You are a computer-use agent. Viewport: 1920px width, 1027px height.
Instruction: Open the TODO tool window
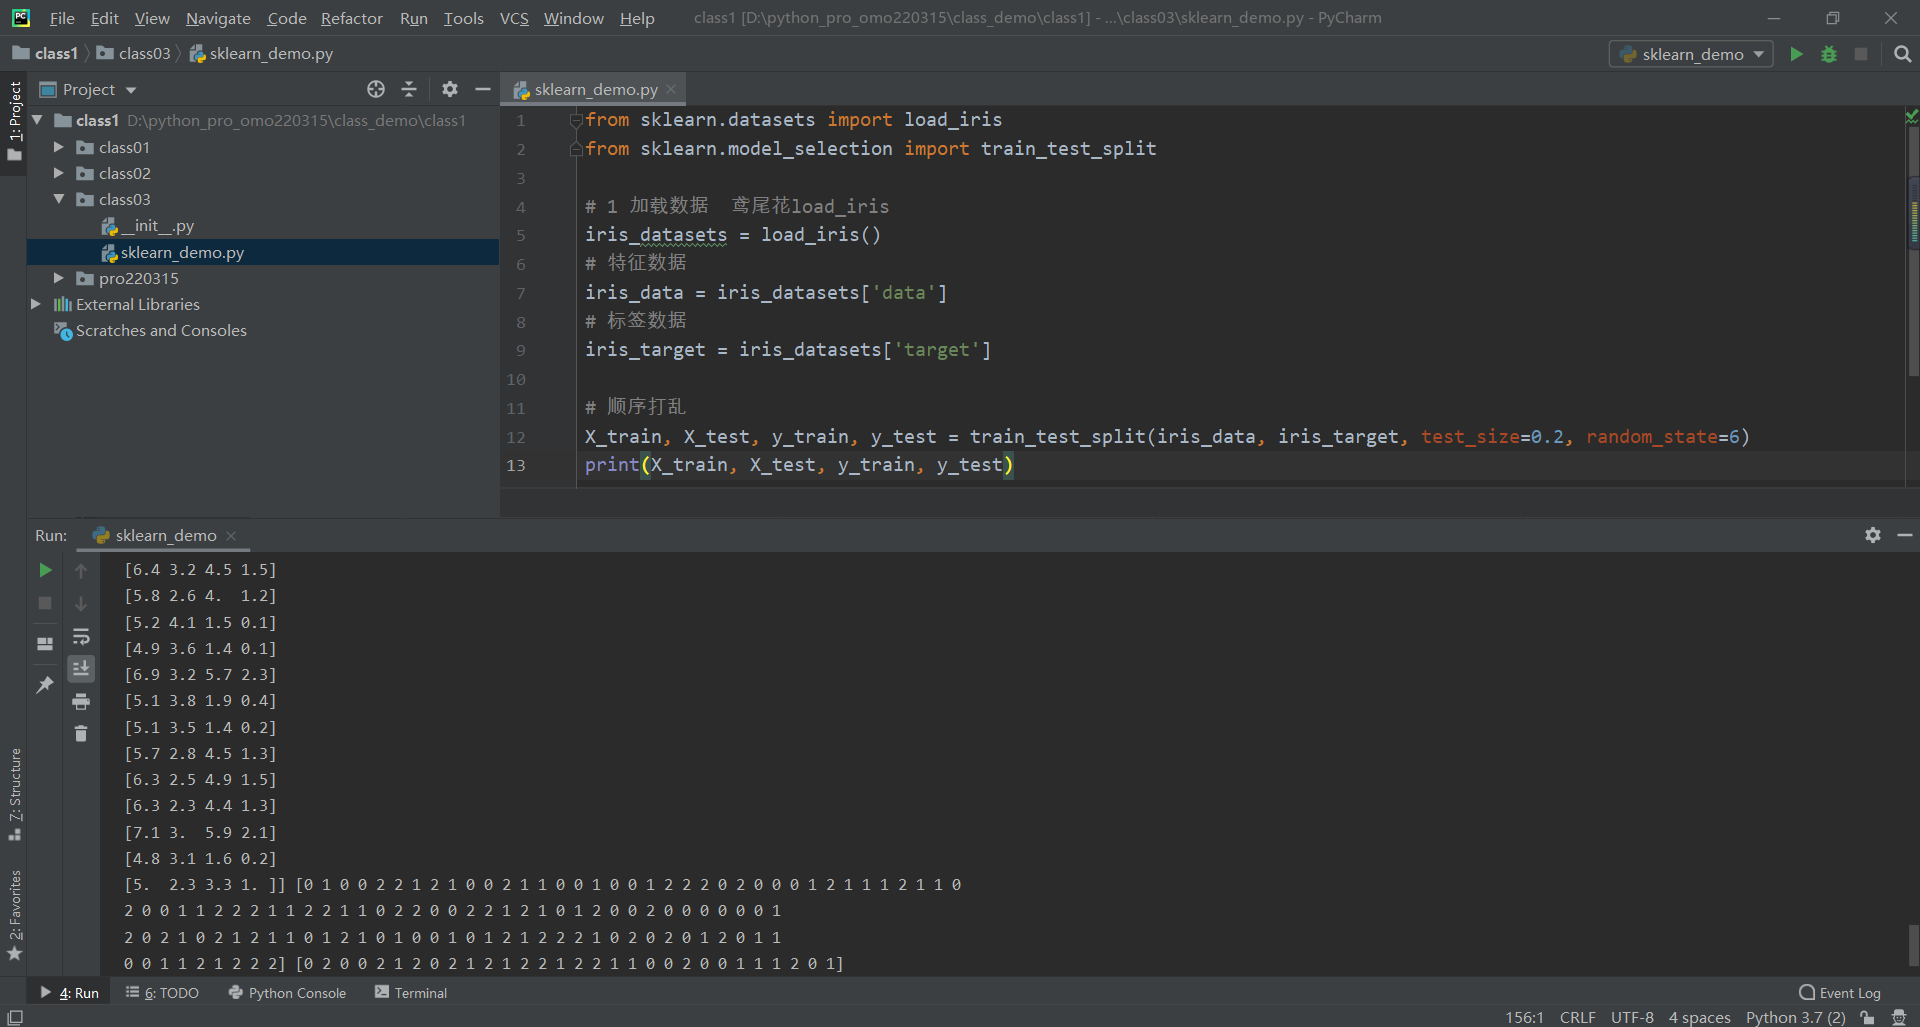162,993
